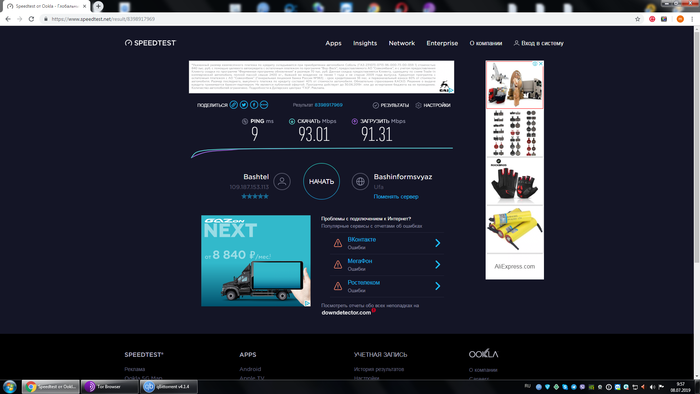Open the downdetector.com link

[x=346, y=312]
